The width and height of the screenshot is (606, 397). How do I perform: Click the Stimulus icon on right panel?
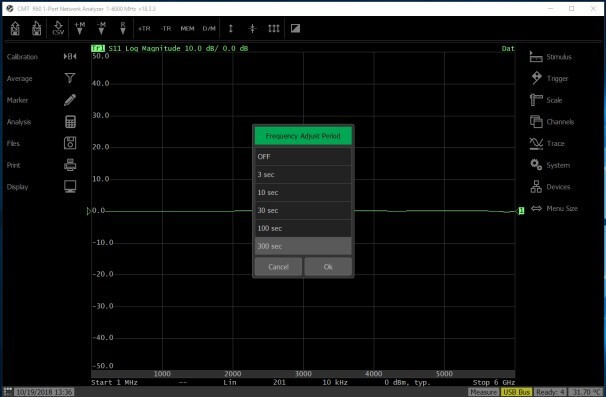pos(536,57)
